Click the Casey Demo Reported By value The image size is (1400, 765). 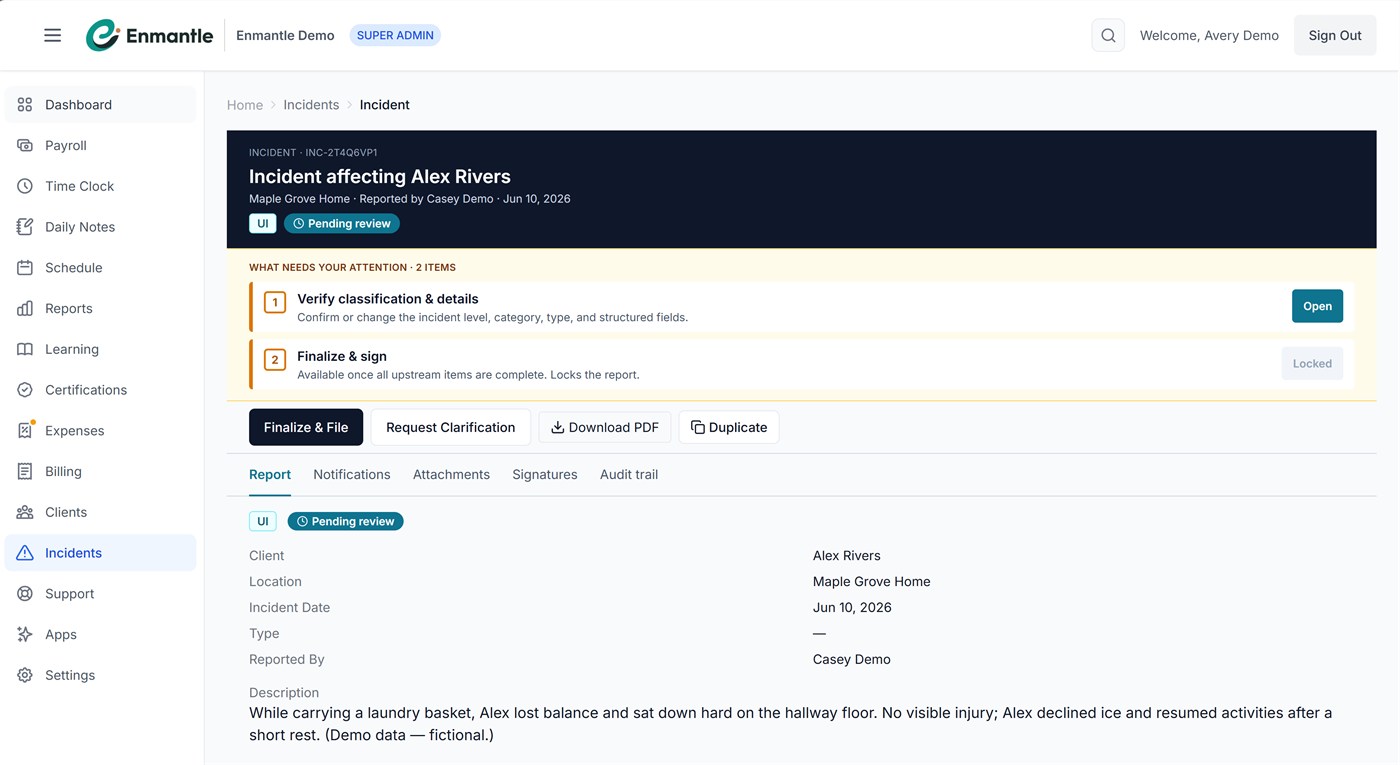tap(852, 659)
